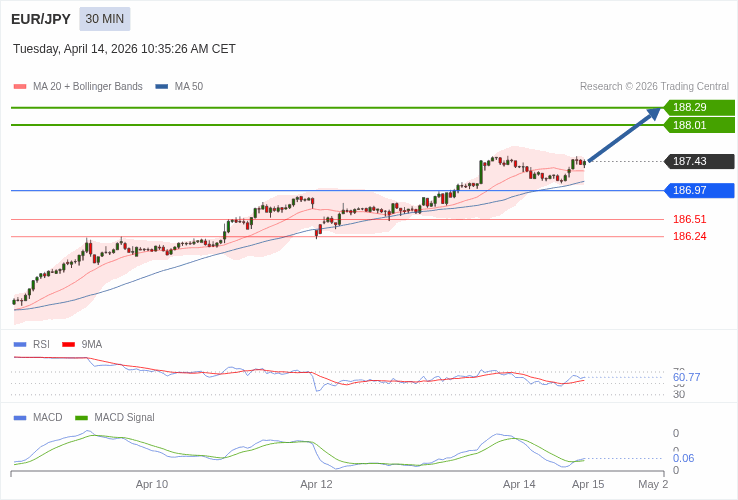Click the MA 20 Bollinger Bands legend swatch
This screenshot has height=500, width=738.
20,87
